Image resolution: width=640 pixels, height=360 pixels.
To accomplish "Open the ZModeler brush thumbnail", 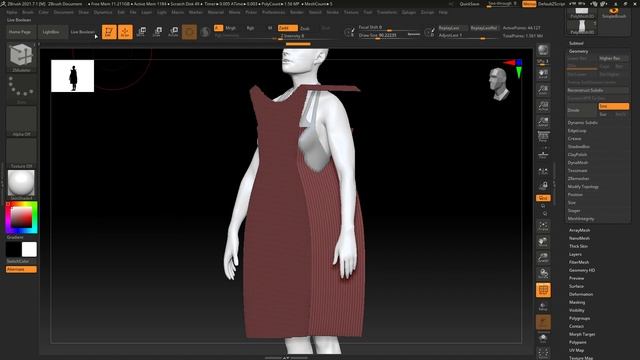I will 21,56.
